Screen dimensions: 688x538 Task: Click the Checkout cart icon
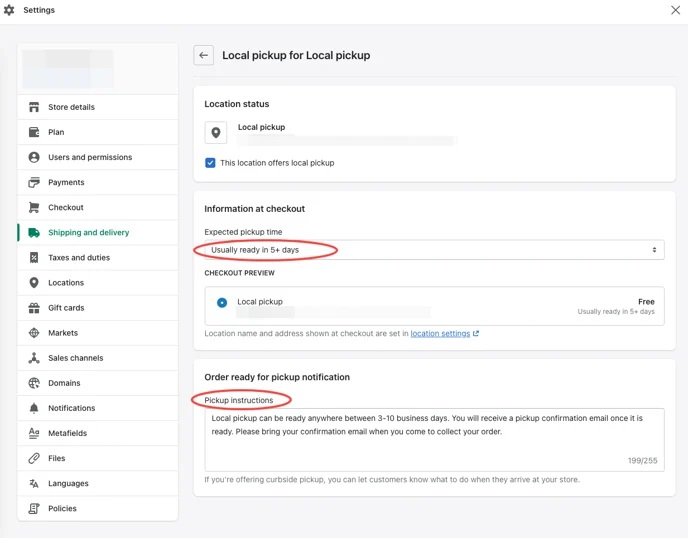point(34,207)
